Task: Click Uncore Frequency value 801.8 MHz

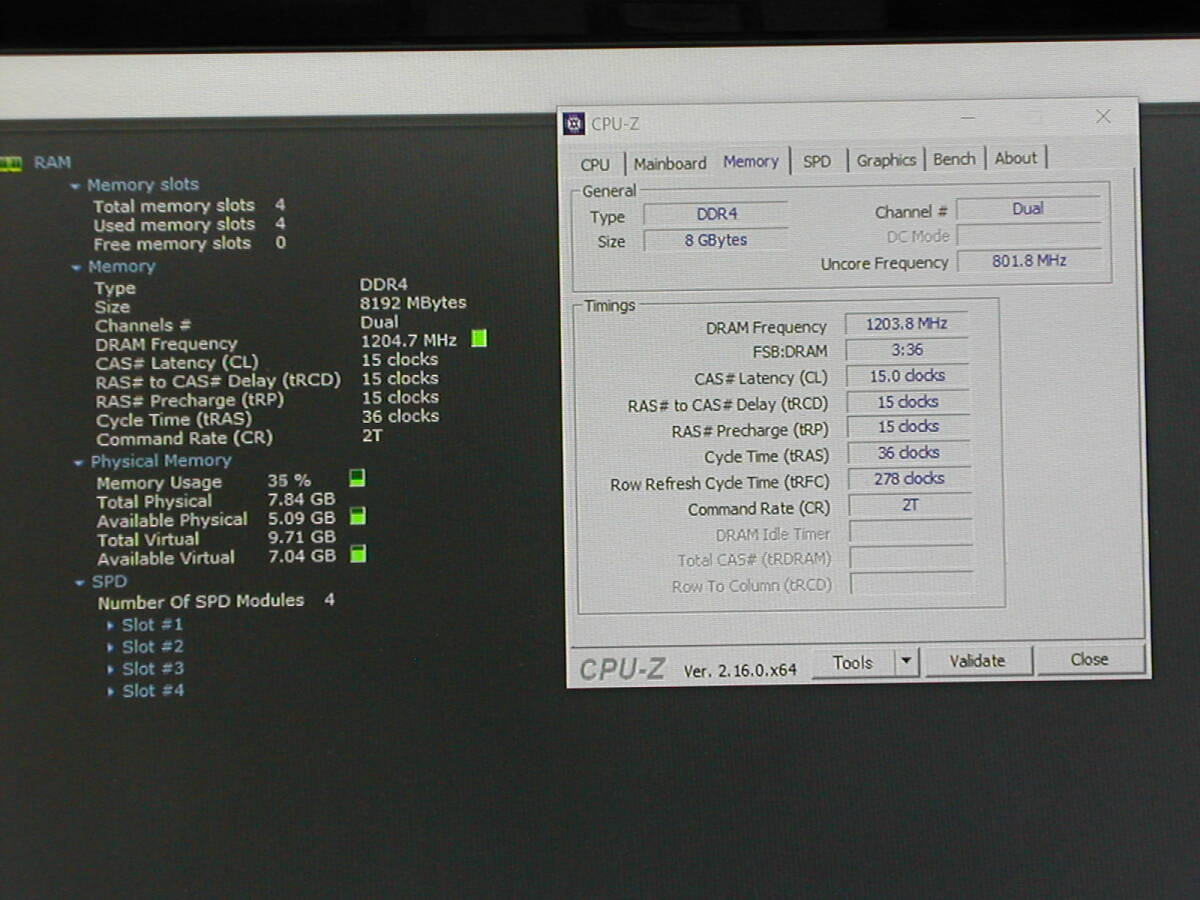Action: point(1029,261)
